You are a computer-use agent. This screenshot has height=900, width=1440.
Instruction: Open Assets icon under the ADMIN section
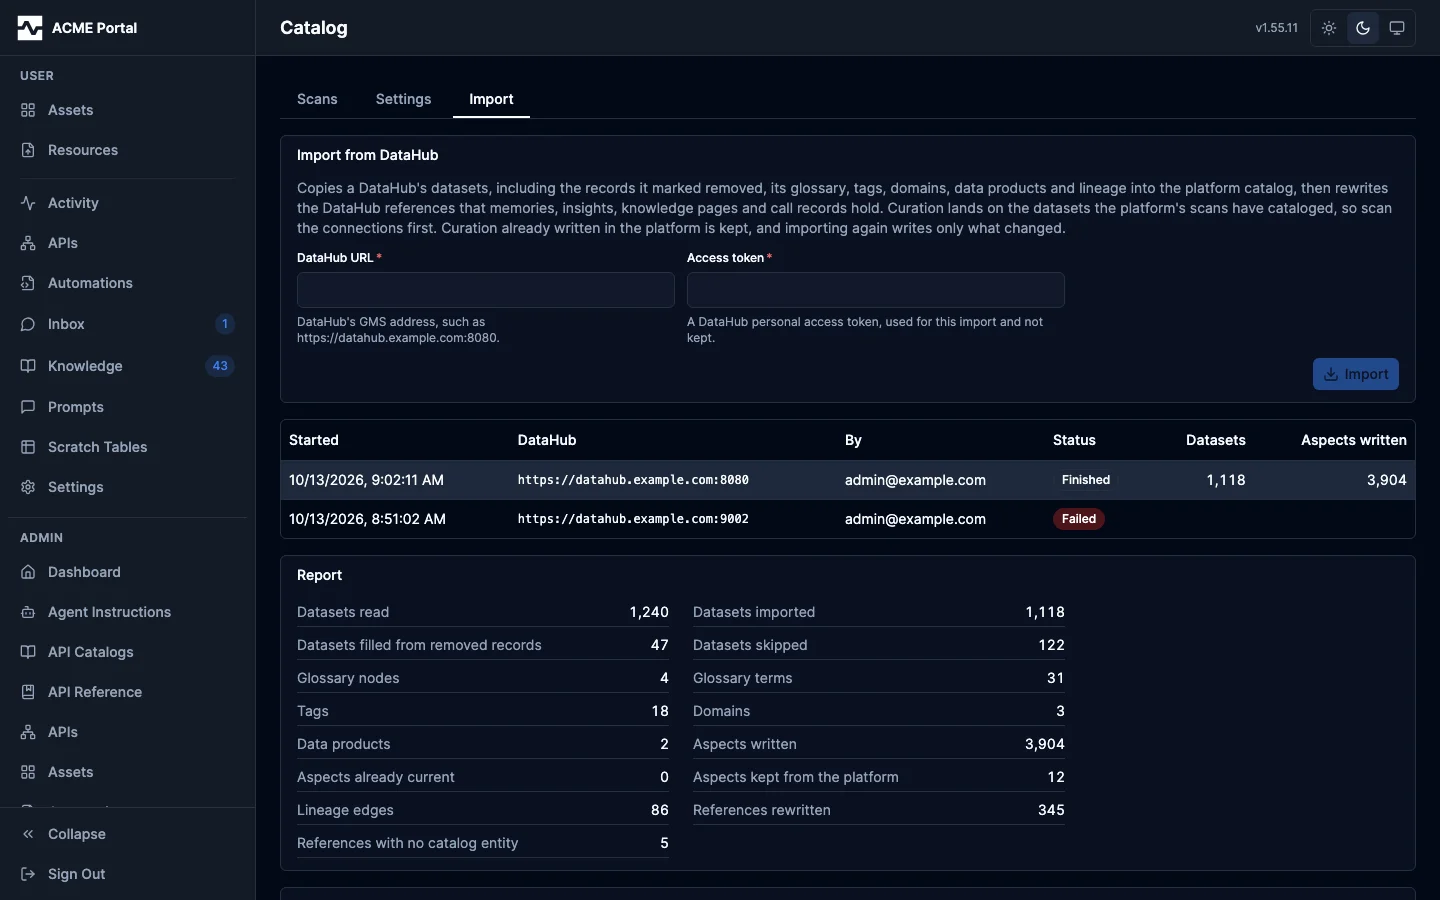click(x=28, y=772)
